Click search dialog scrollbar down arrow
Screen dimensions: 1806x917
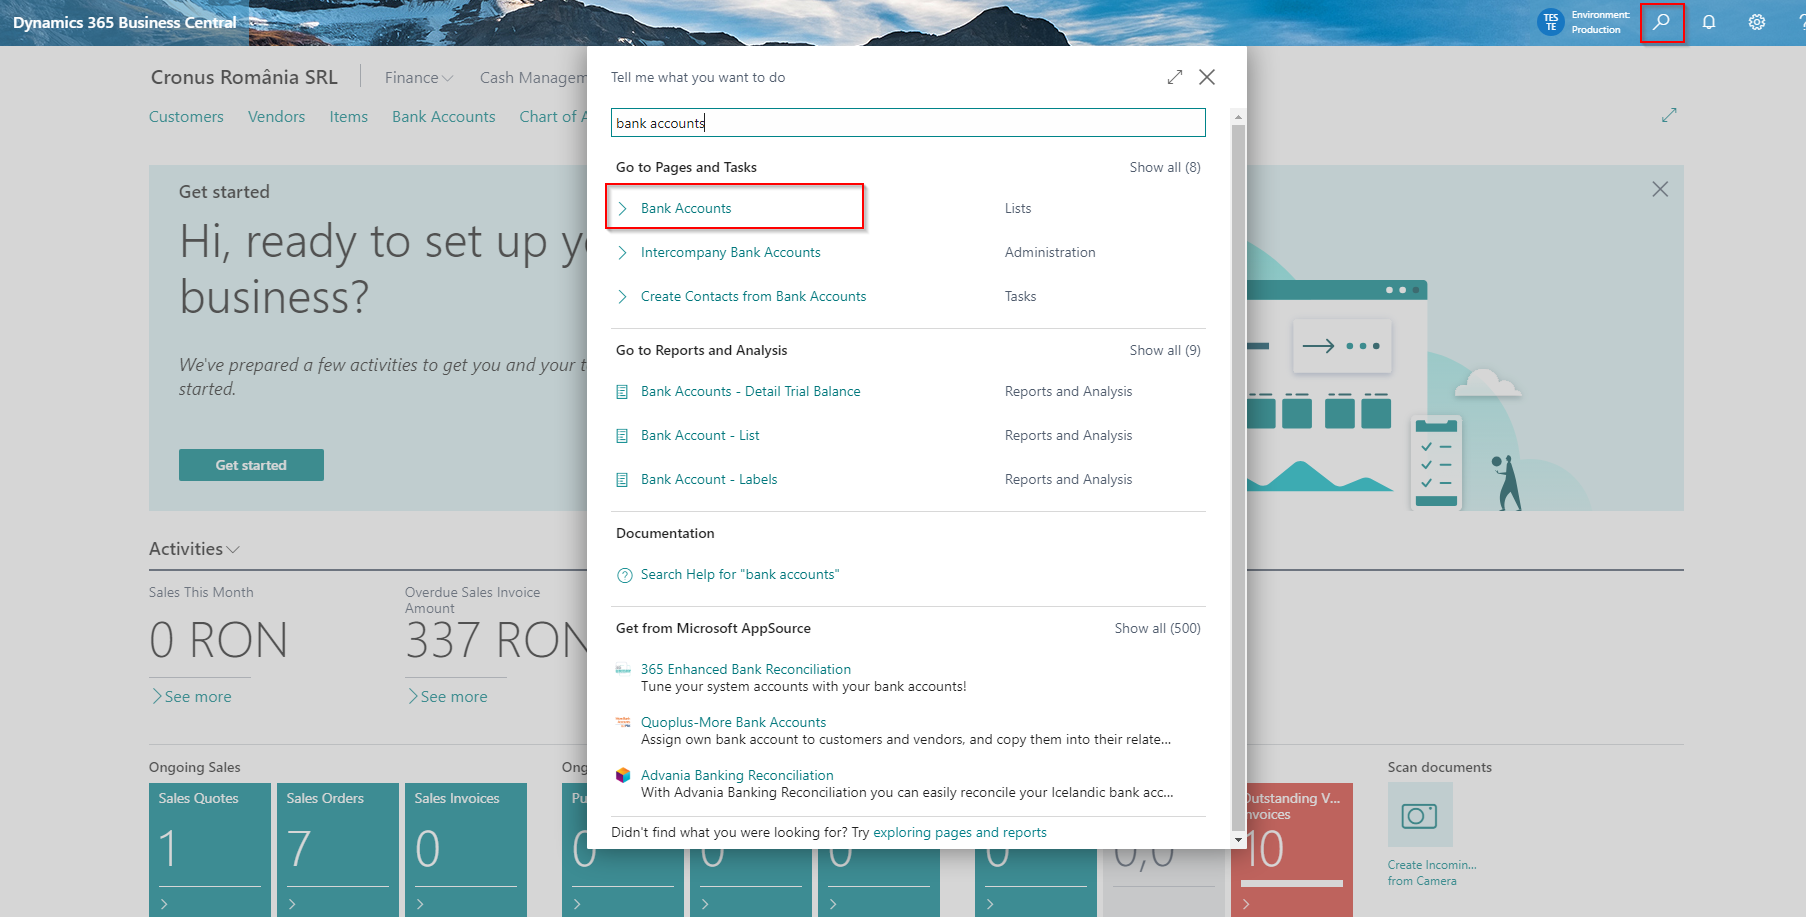(x=1239, y=840)
